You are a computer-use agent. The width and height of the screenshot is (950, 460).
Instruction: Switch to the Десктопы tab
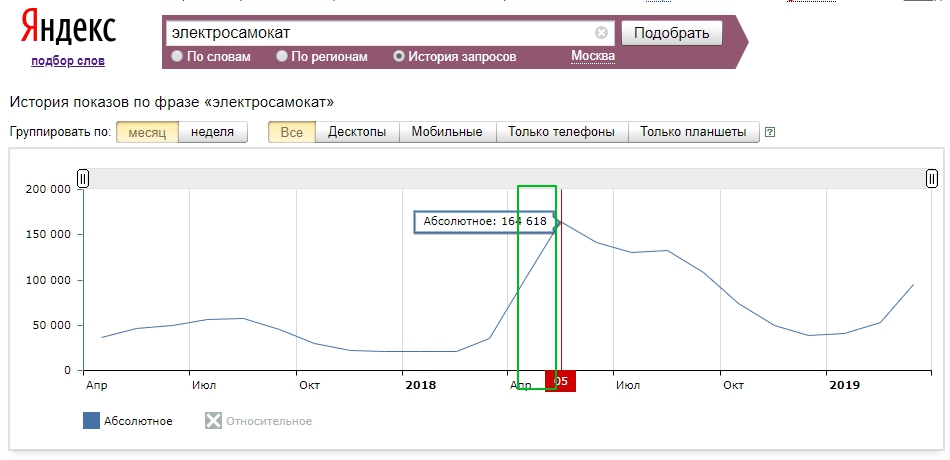coord(357,132)
